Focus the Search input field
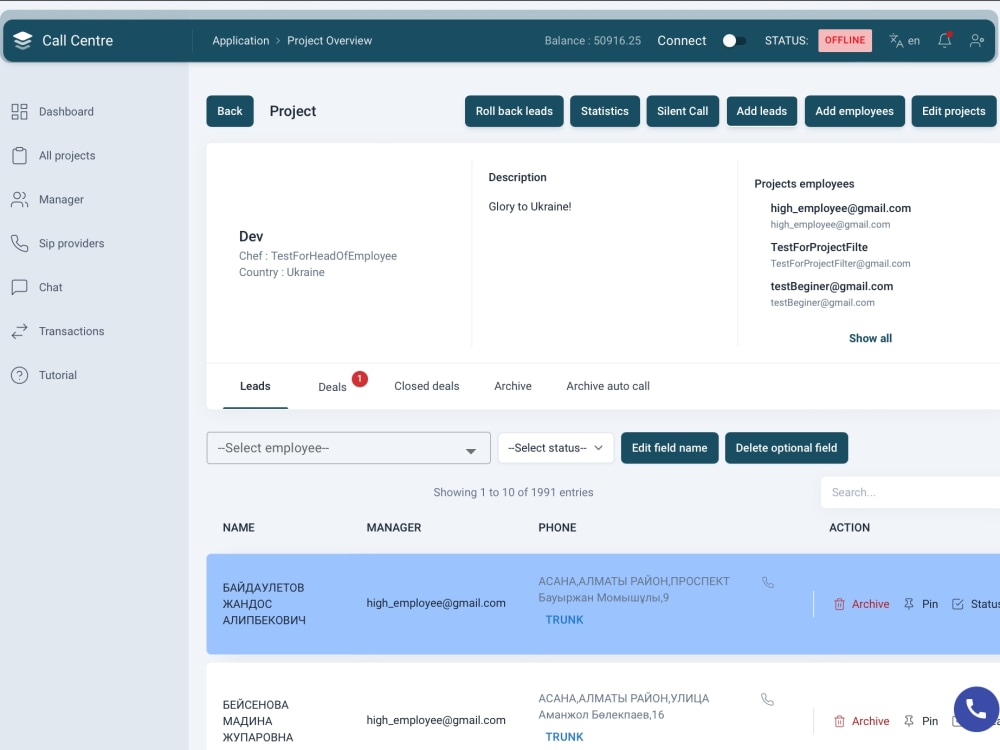The height and width of the screenshot is (750, 1000). point(910,492)
